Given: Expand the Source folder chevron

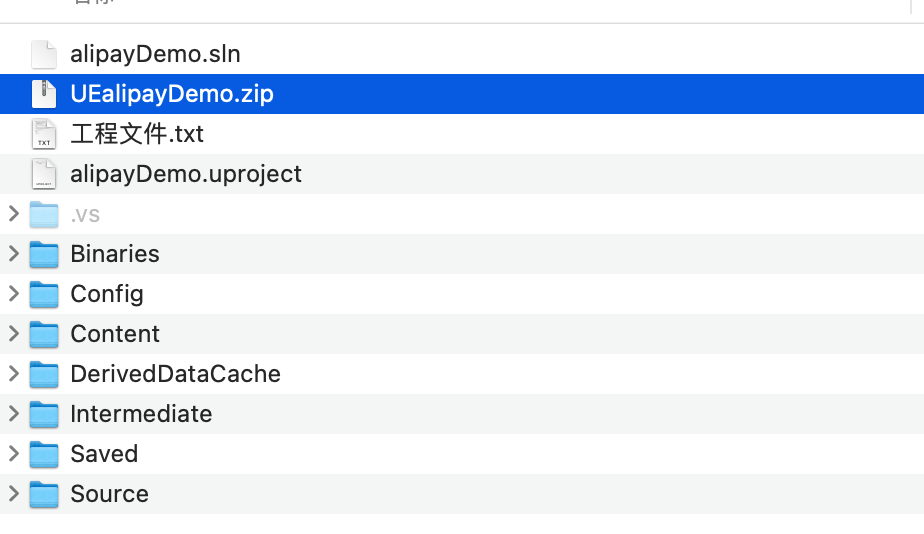Looking at the screenshot, I should [x=14, y=494].
